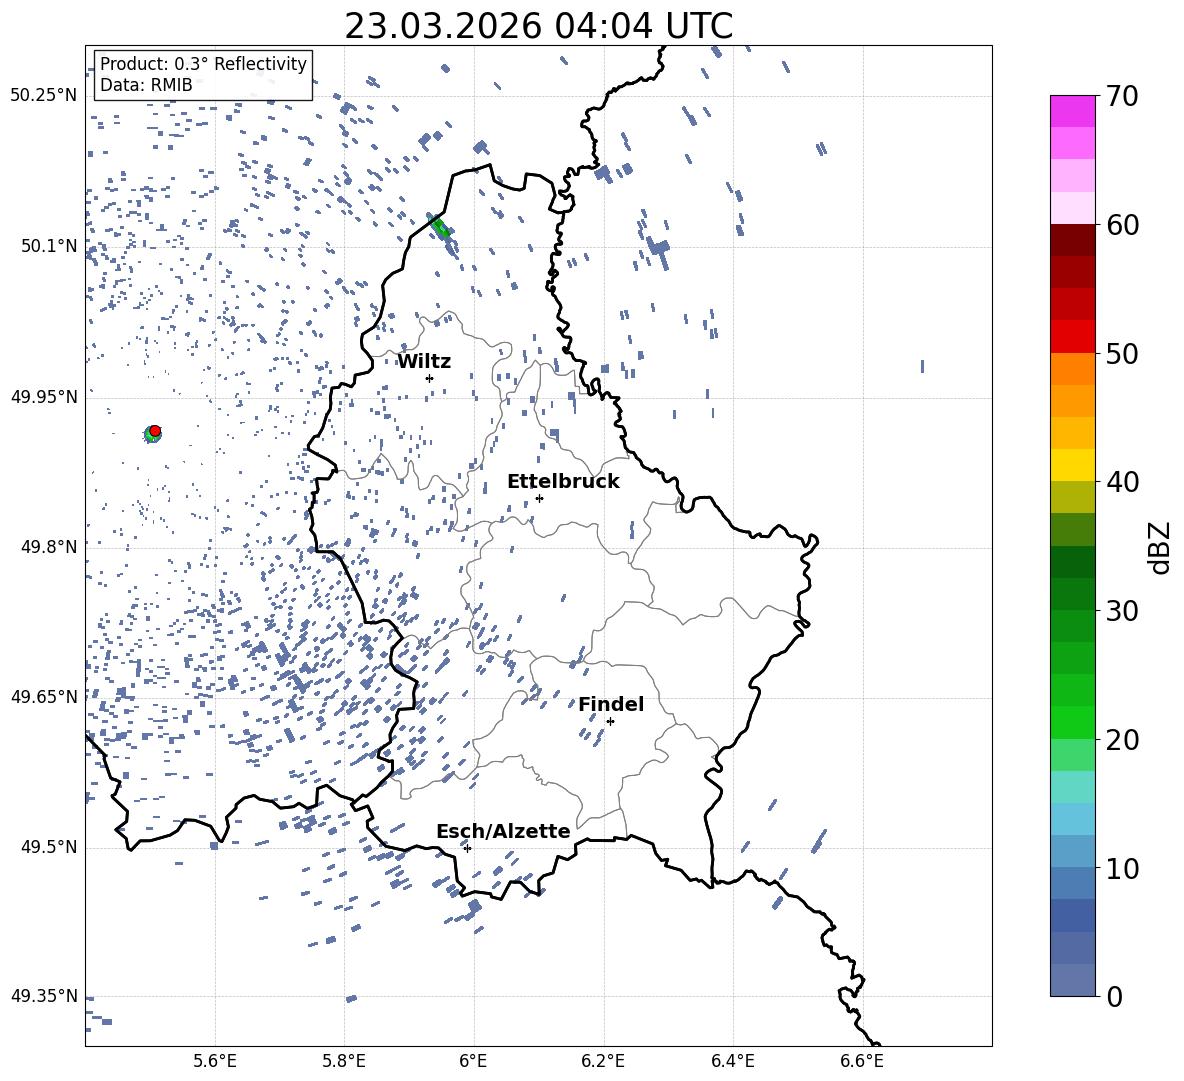The image size is (1184, 1081).
Task: Click the cross marker below Esch/Alzette
Action: tap(467, 848)
